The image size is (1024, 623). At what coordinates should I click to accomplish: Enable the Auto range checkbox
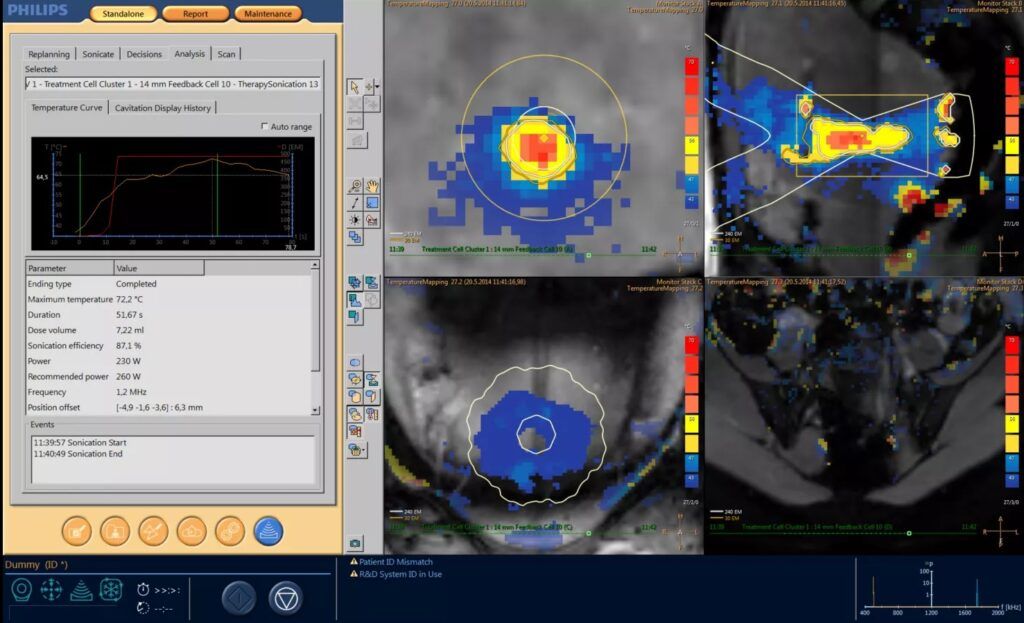[264, 127]
